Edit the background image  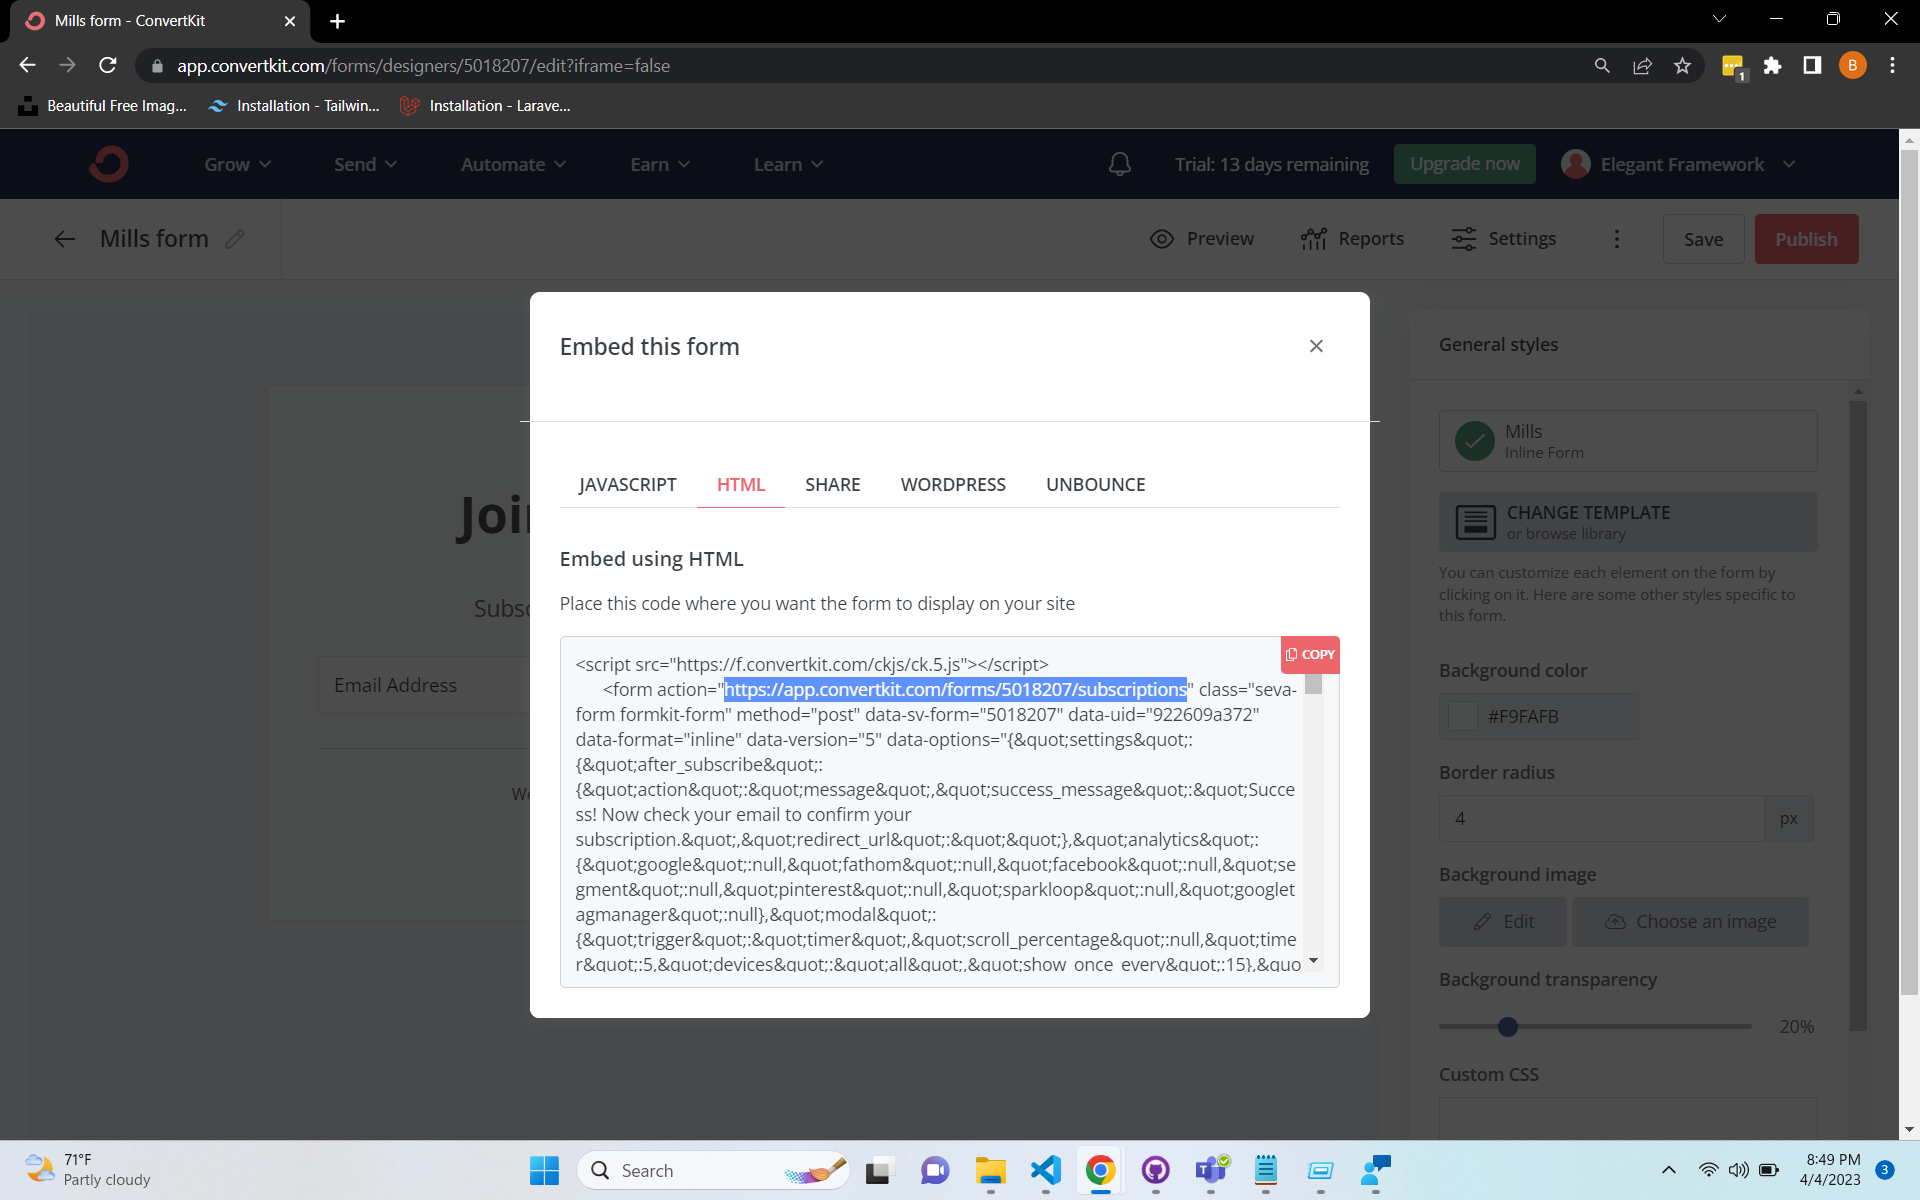click(x=1502, y=921)
